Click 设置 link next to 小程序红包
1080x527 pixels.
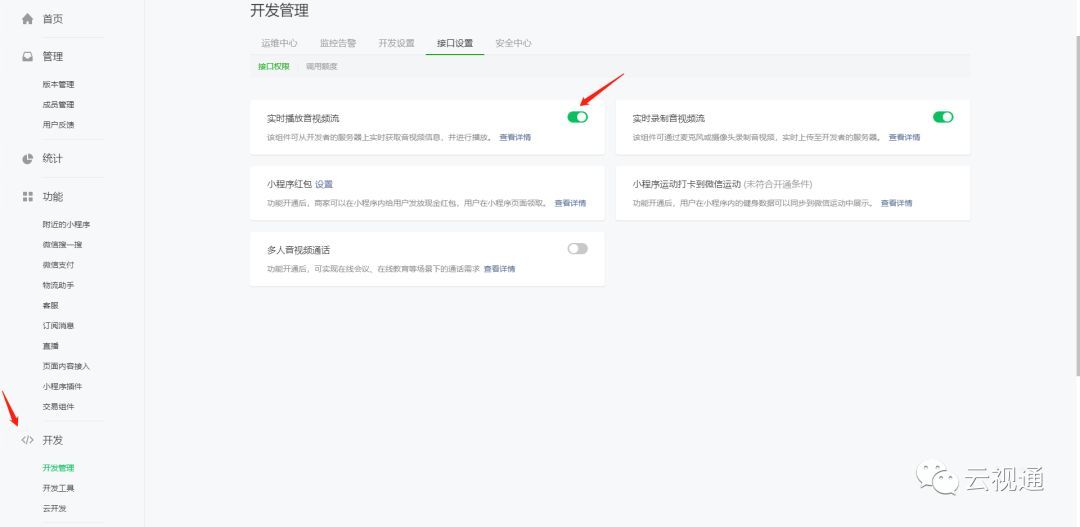pyautogui.click(x=324, y=185)
